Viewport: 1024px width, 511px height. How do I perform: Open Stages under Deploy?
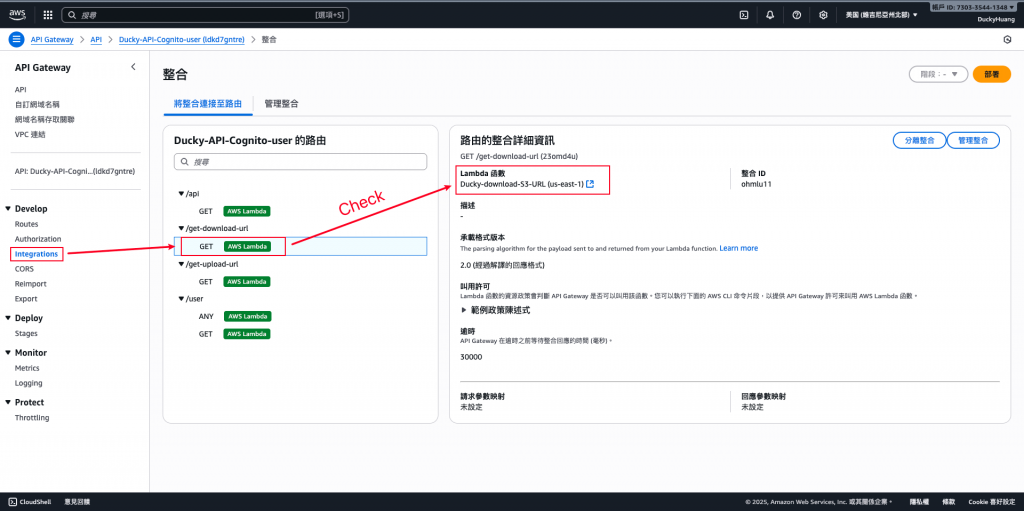point(26,333)
